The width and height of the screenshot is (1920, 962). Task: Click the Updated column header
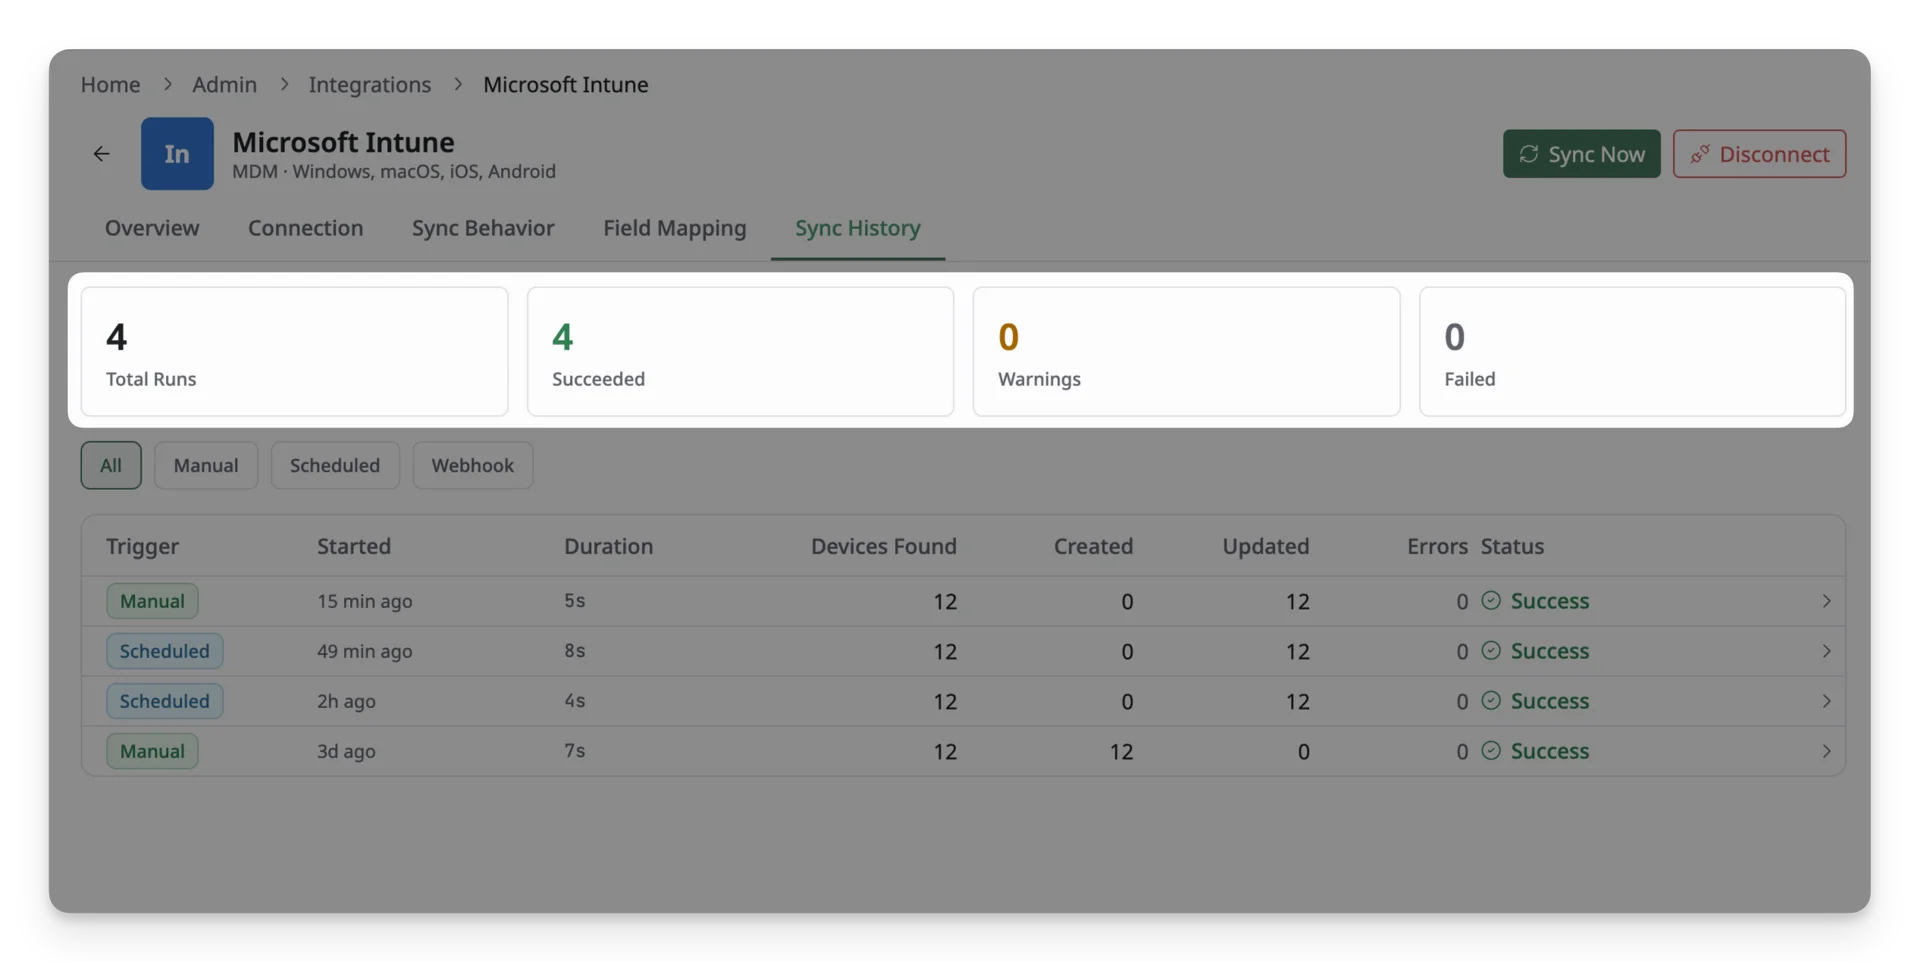tap(1265, 546)
